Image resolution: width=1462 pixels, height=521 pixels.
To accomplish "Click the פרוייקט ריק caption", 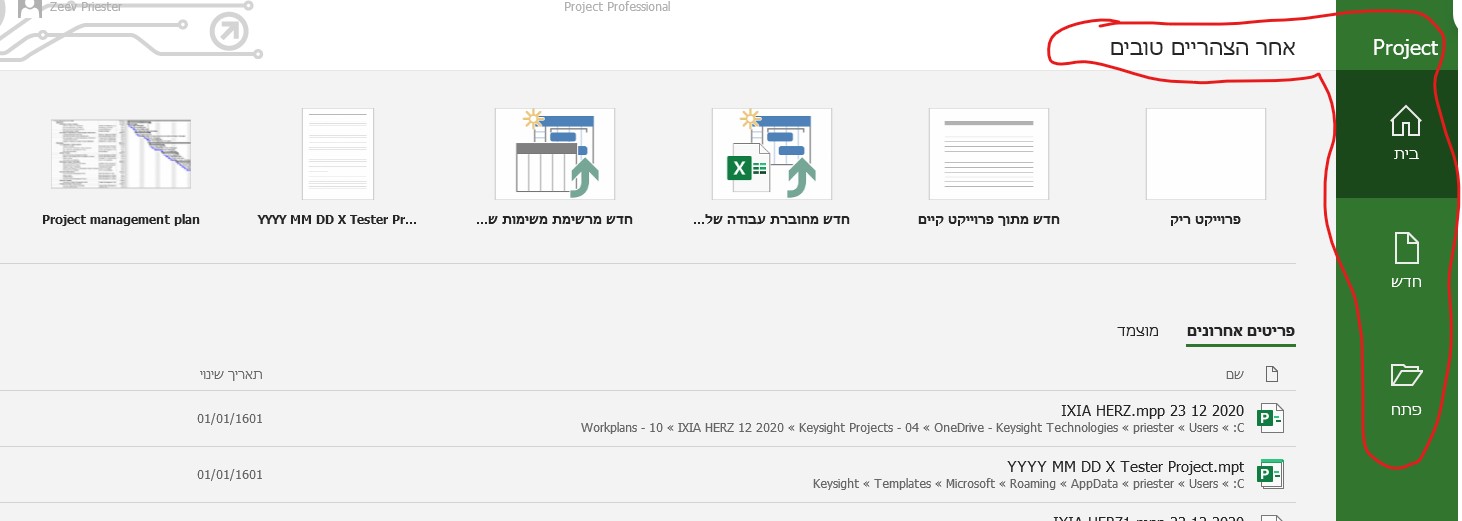I will (x=1205, y=220).
